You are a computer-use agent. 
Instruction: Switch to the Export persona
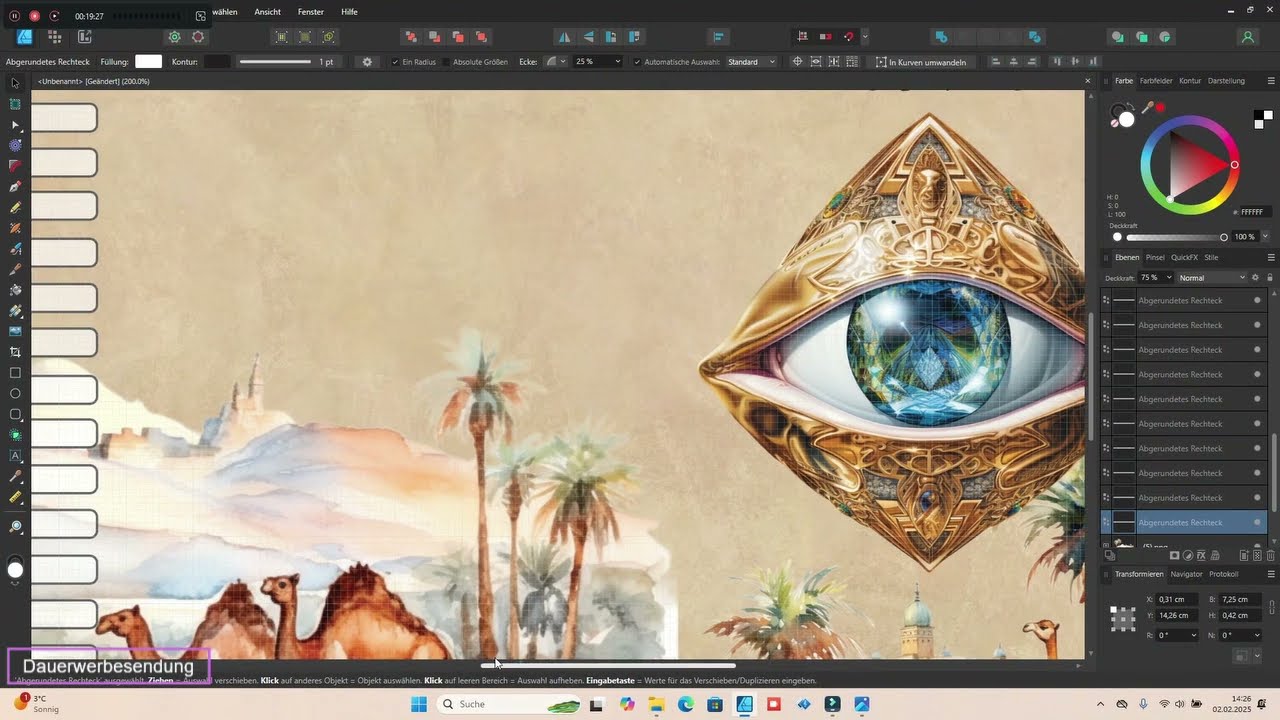(84, 37)
